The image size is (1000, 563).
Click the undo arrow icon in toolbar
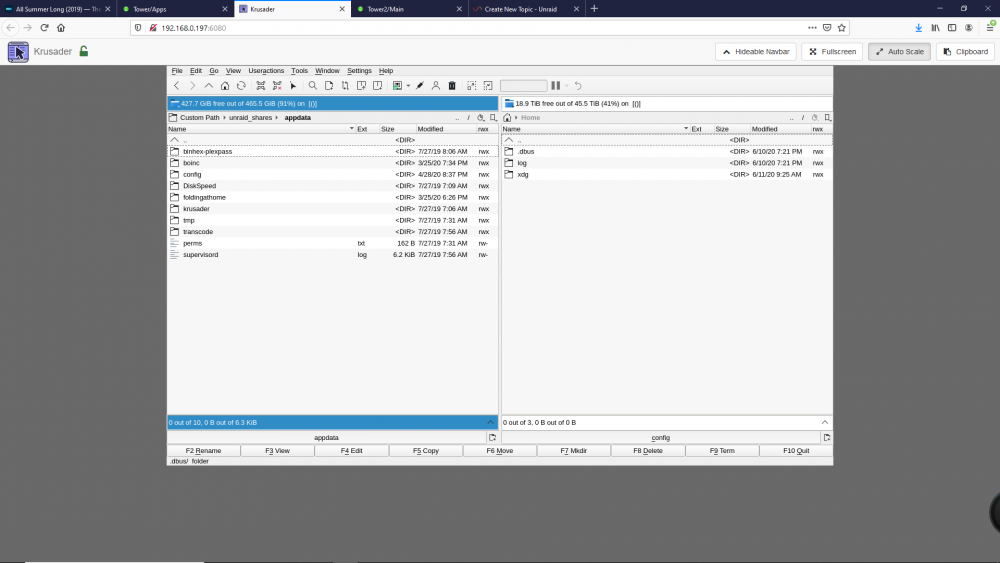pos(578,85)
